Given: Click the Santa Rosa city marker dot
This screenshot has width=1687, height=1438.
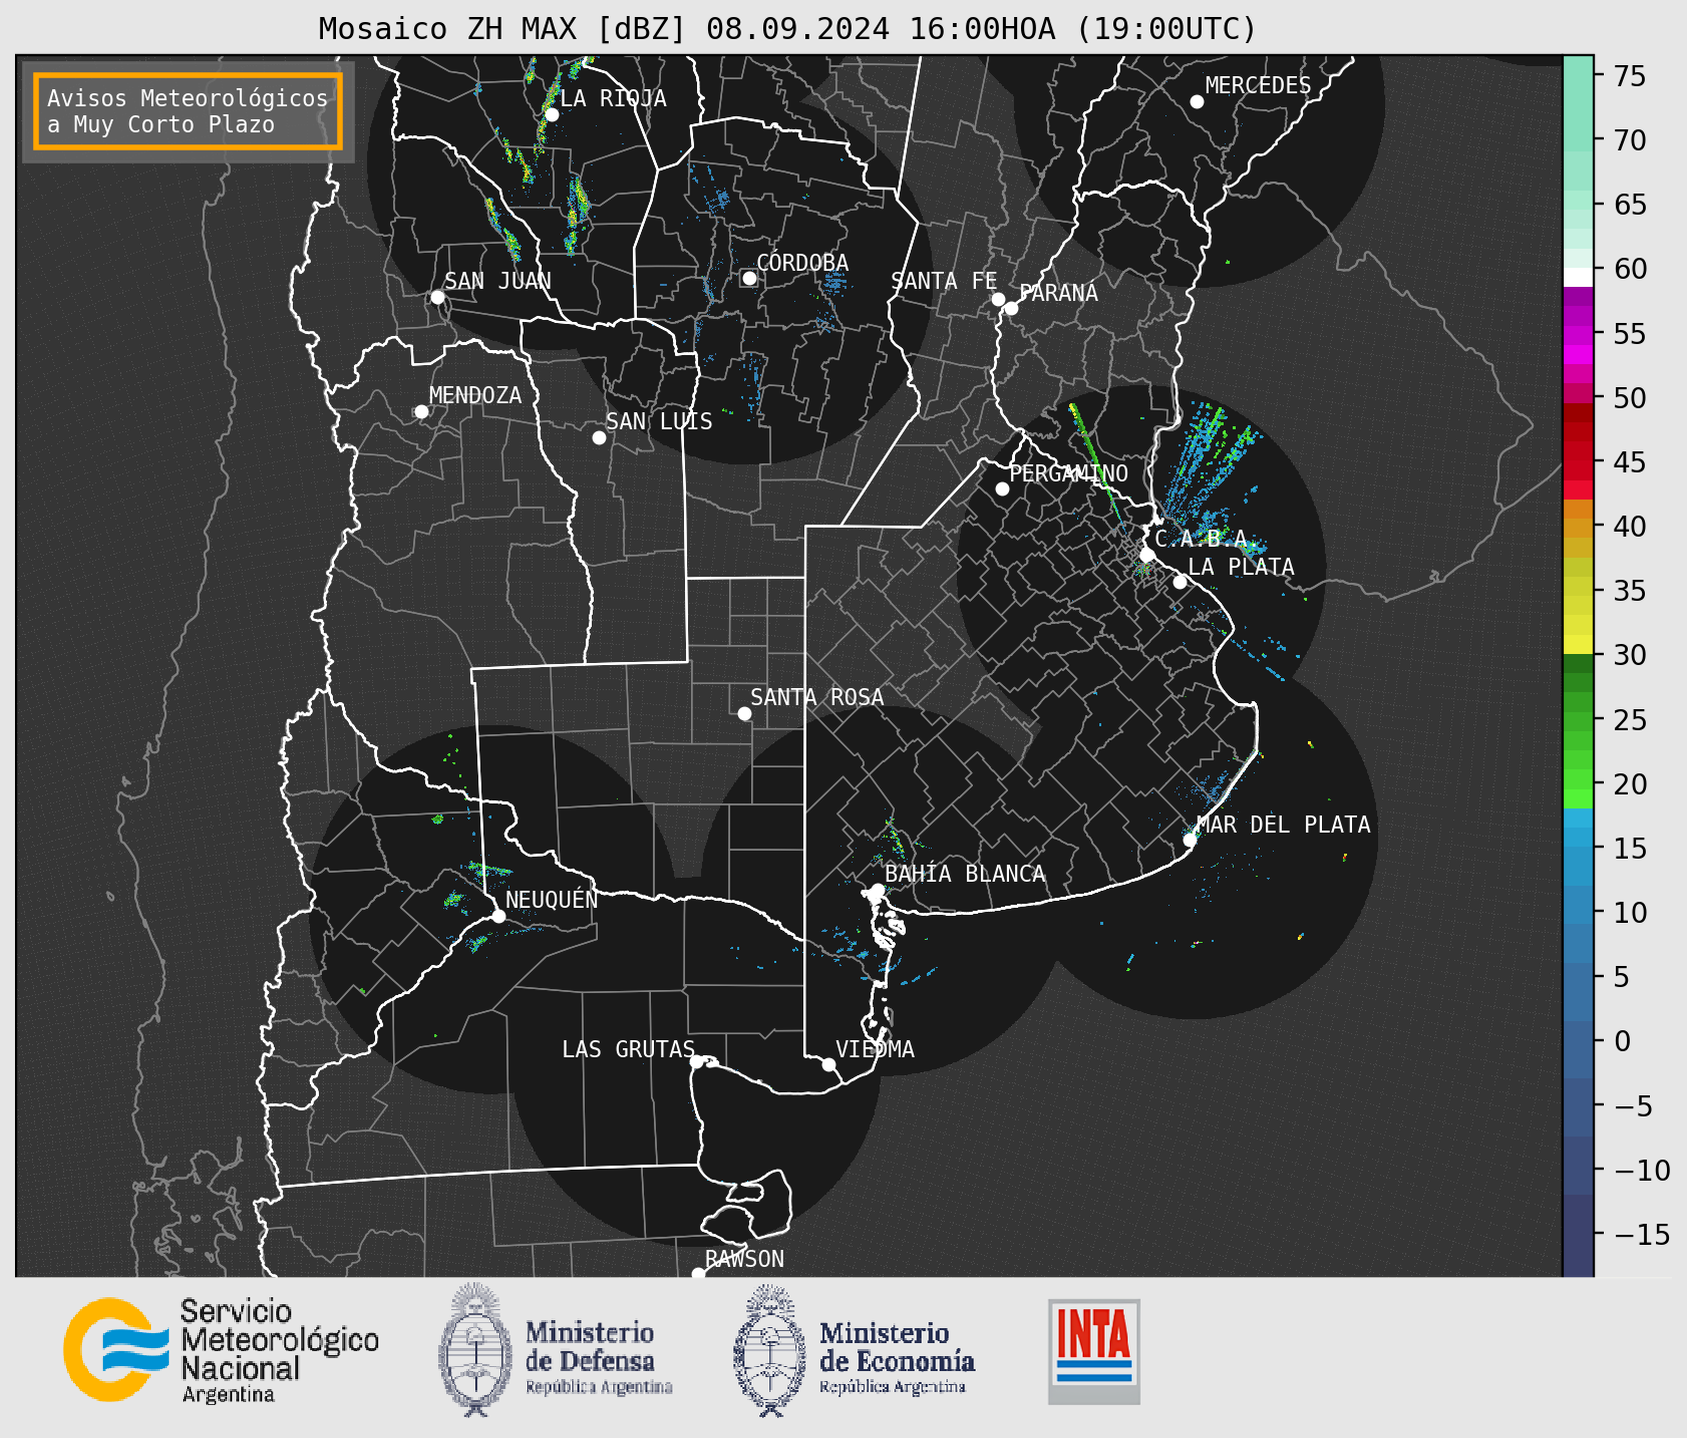Looking at the screenshot, I should coord(744,714).
